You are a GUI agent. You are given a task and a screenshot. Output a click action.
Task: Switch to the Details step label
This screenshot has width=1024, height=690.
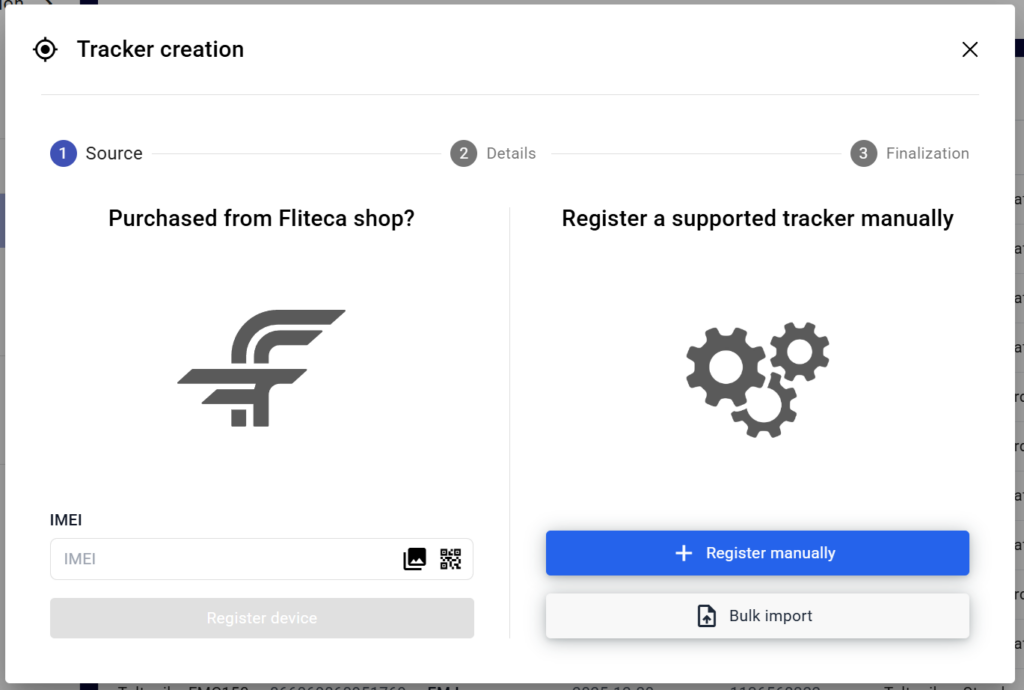pos(511,153)
